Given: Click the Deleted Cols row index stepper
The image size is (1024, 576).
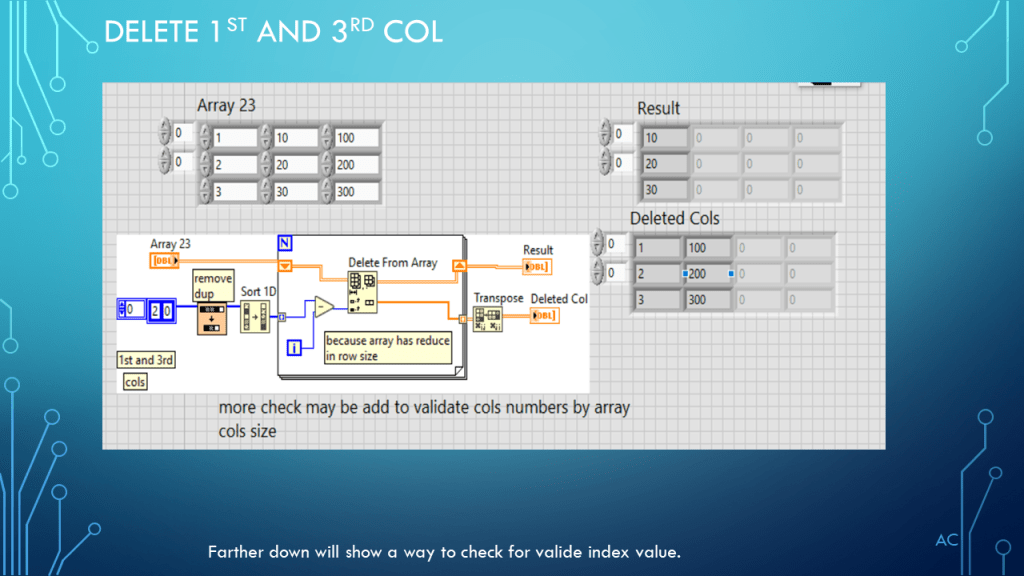Looking at the screenshot, I should [598, 244].
